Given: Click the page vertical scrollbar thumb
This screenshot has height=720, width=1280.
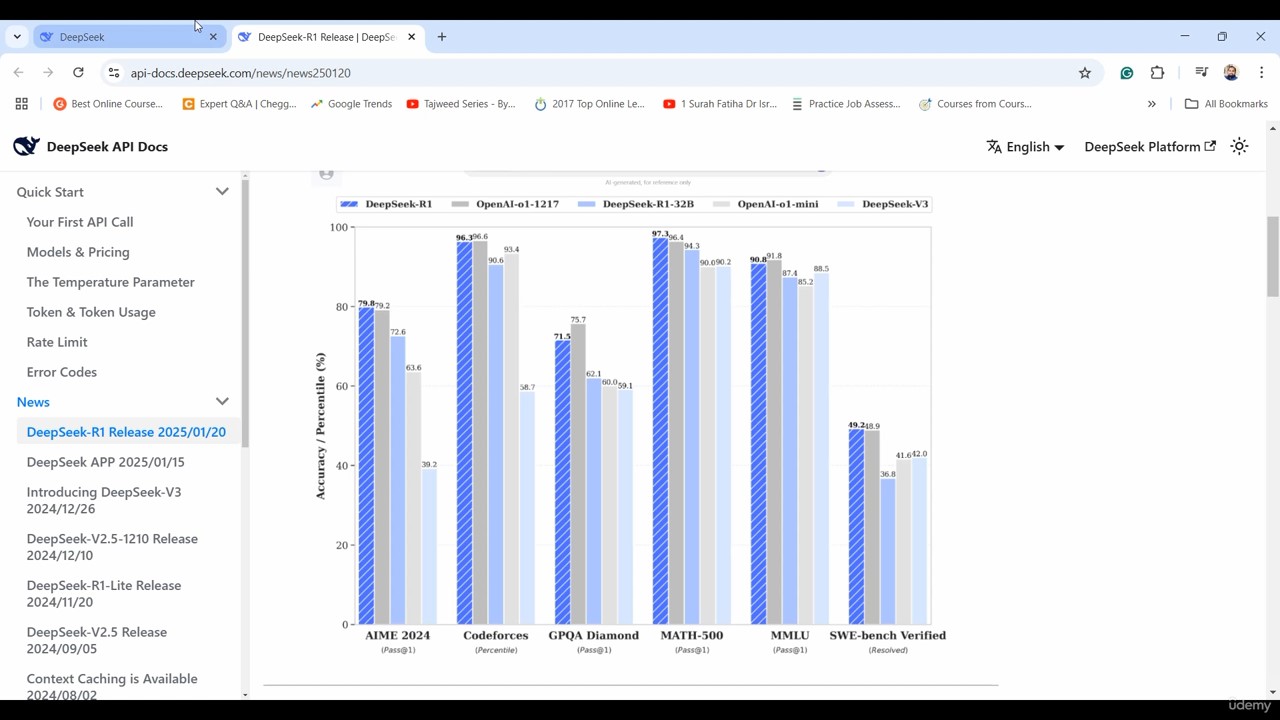Looking at the screenshot, I should pos(1272,257).
